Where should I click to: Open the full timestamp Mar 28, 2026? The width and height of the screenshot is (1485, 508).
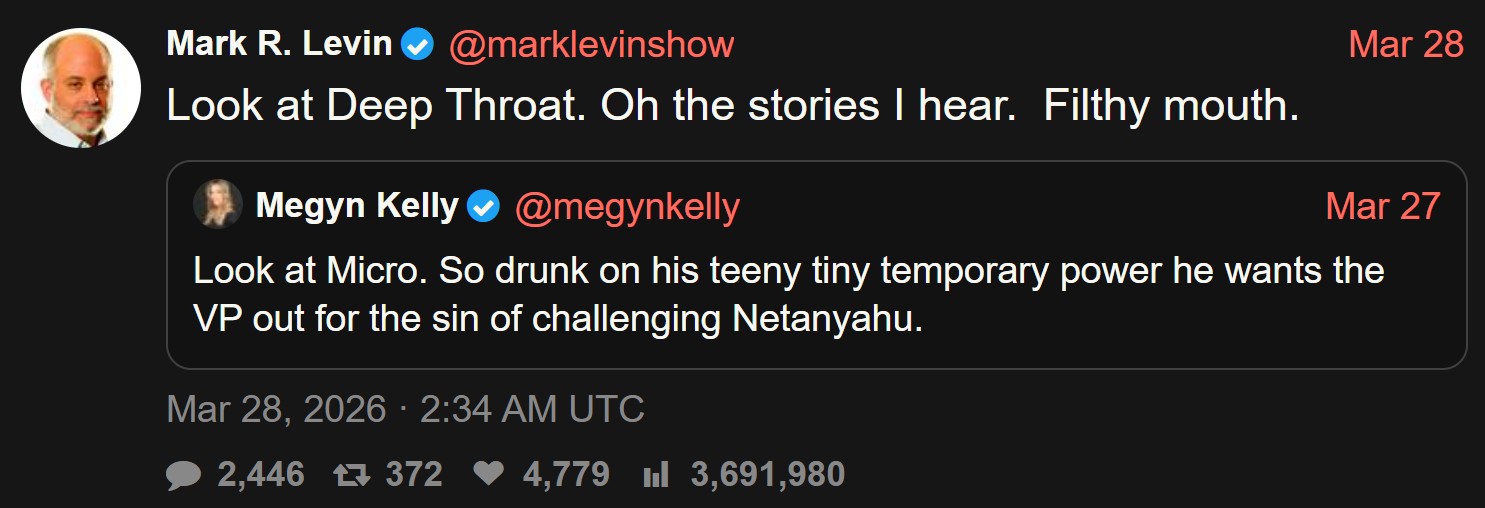(x=405, y=410)
